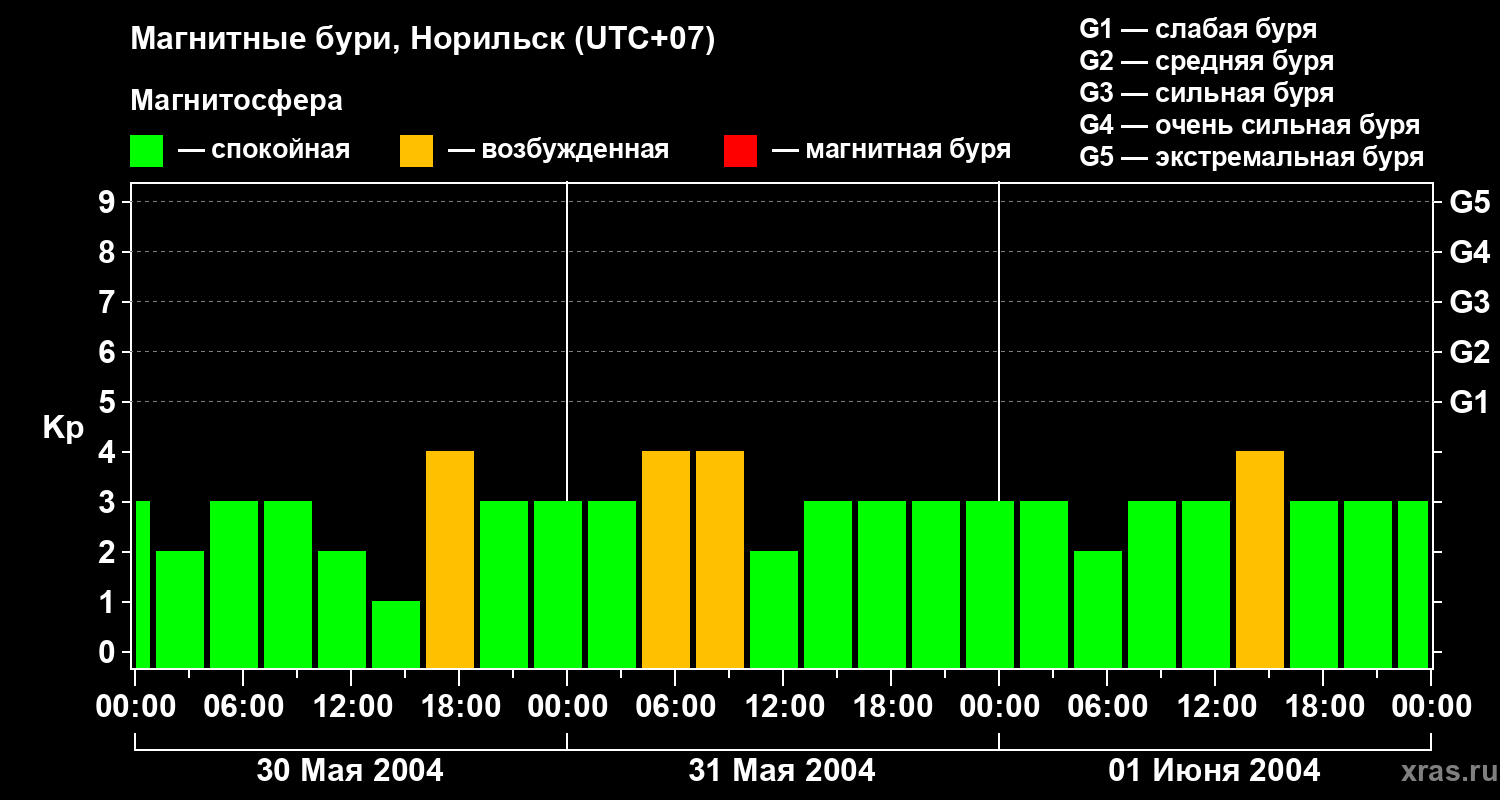The image size is (1500, 800).
Task: Click the 'Магнитосфера' heading
Action: point(236,101)
